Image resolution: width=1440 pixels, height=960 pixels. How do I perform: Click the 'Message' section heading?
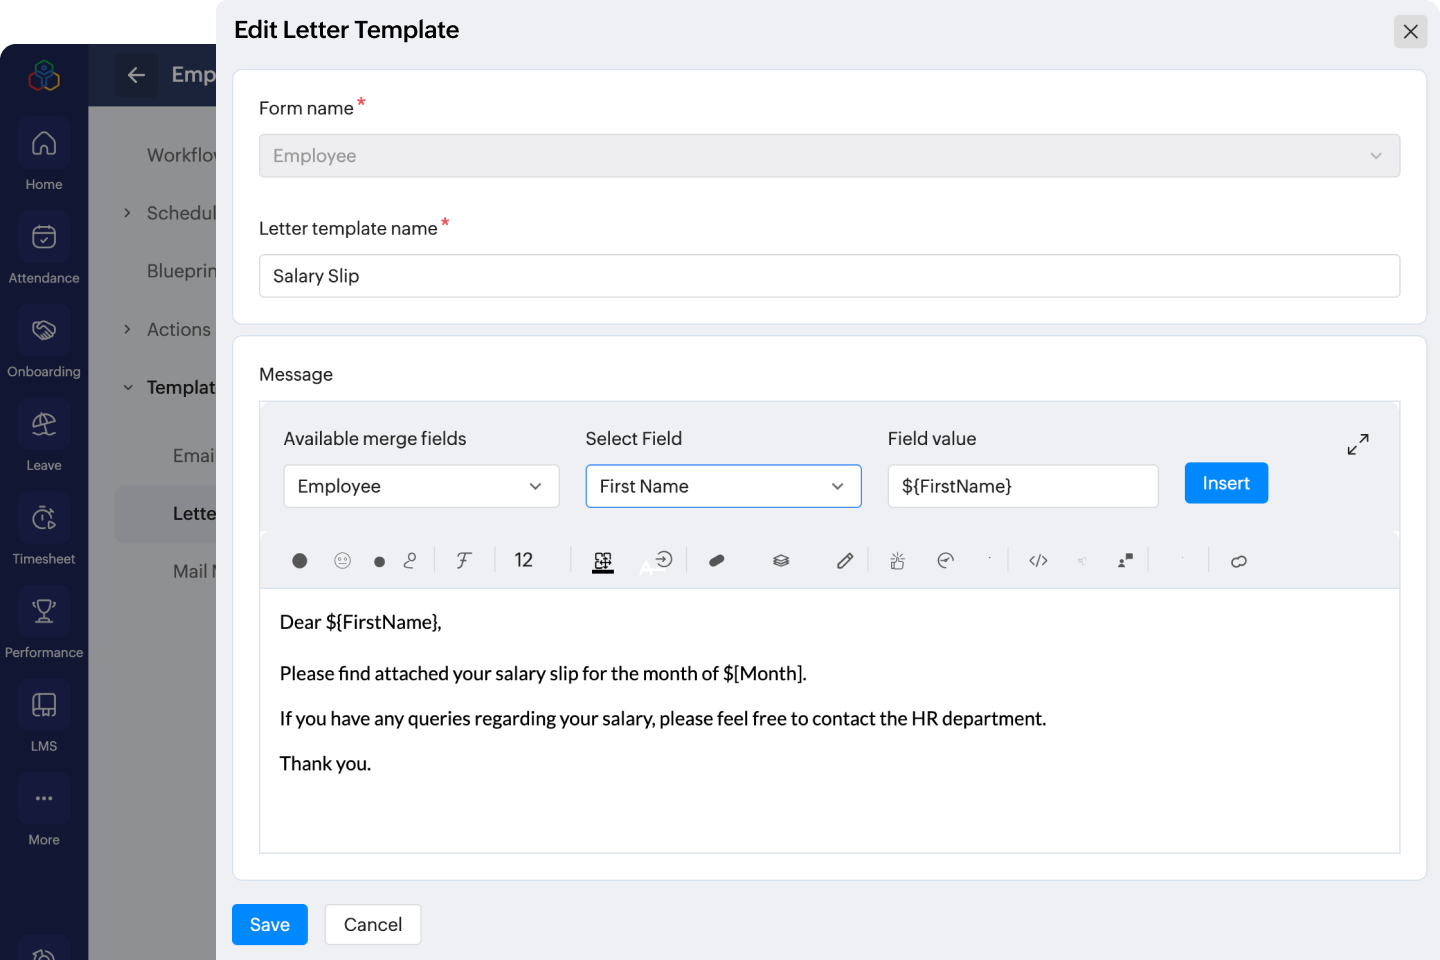[296, 374]
